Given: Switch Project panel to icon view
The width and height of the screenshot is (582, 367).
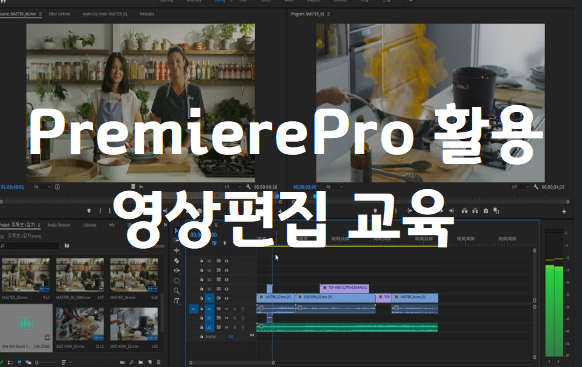Looking at the screenshot, I should coord(20,362).
